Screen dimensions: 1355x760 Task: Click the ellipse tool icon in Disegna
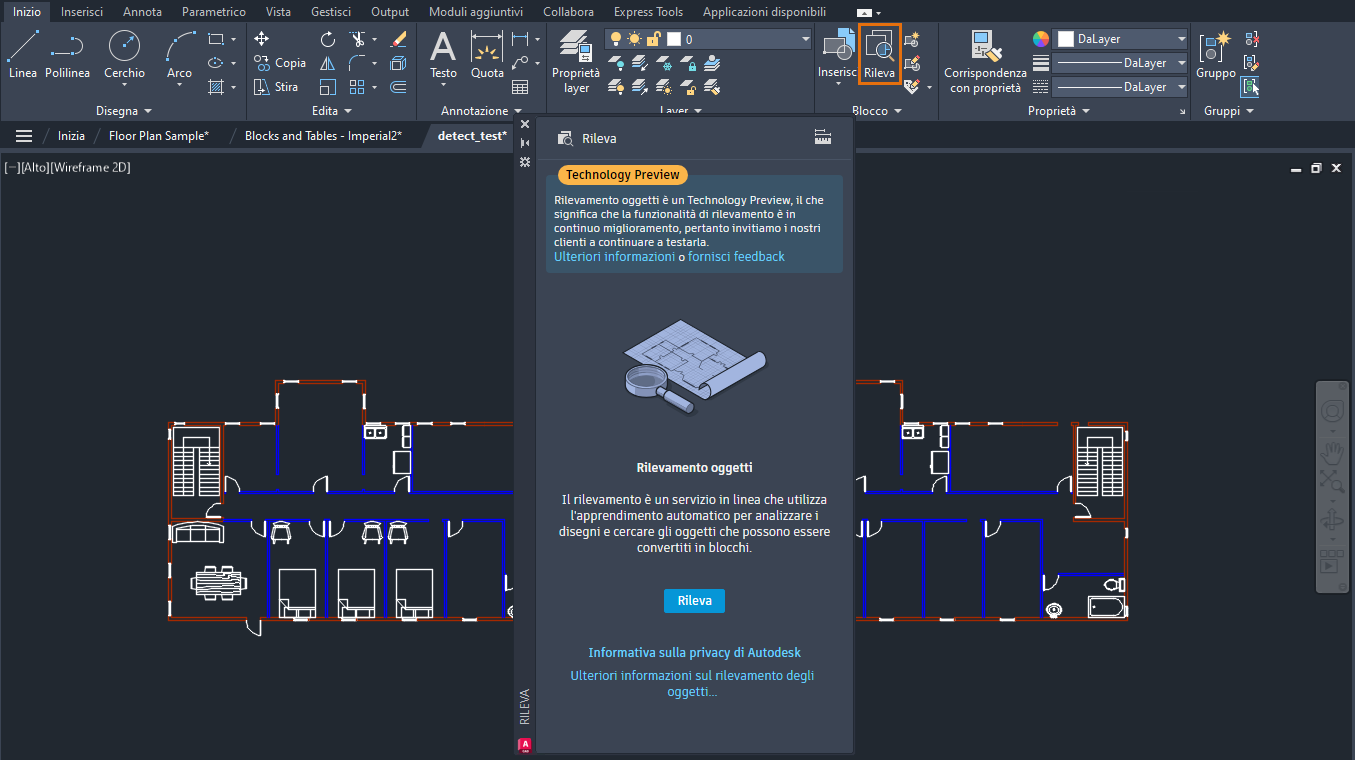pyautogui.click(x=216, y=63)
